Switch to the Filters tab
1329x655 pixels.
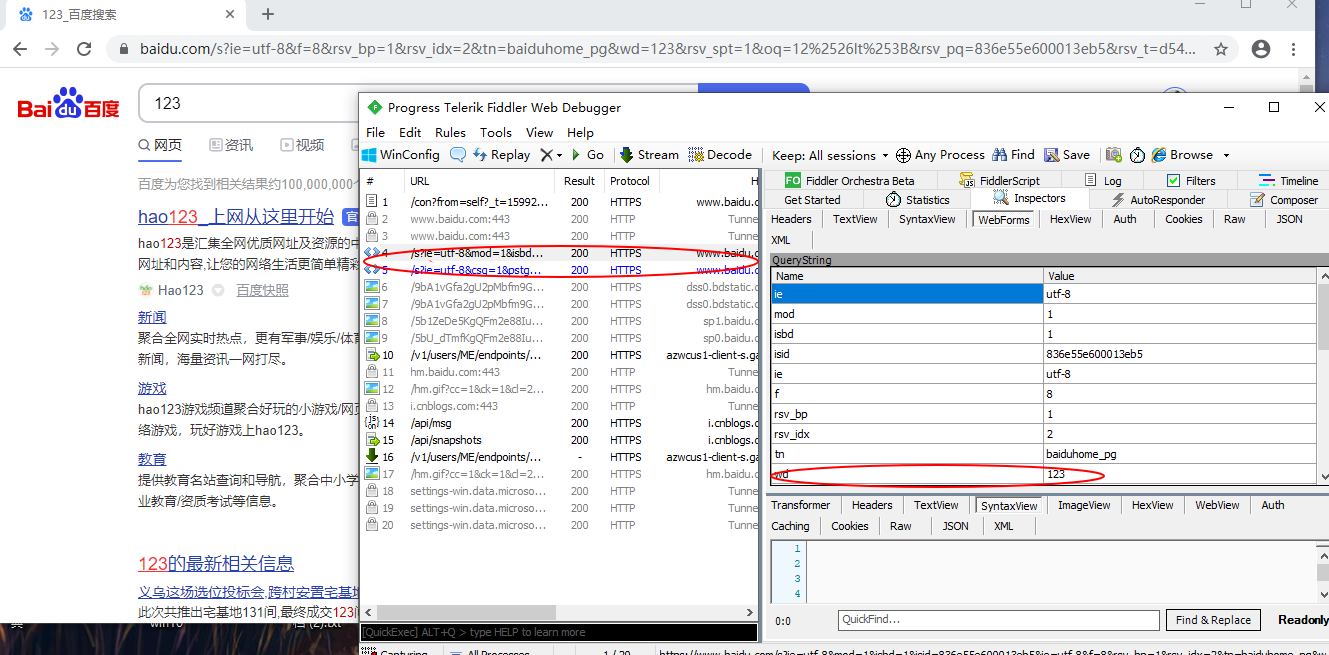click(1191, 181)
